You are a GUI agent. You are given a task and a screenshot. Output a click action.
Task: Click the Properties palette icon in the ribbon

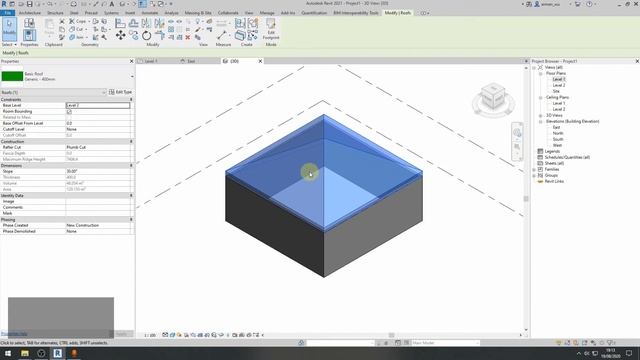click(29, 35)
